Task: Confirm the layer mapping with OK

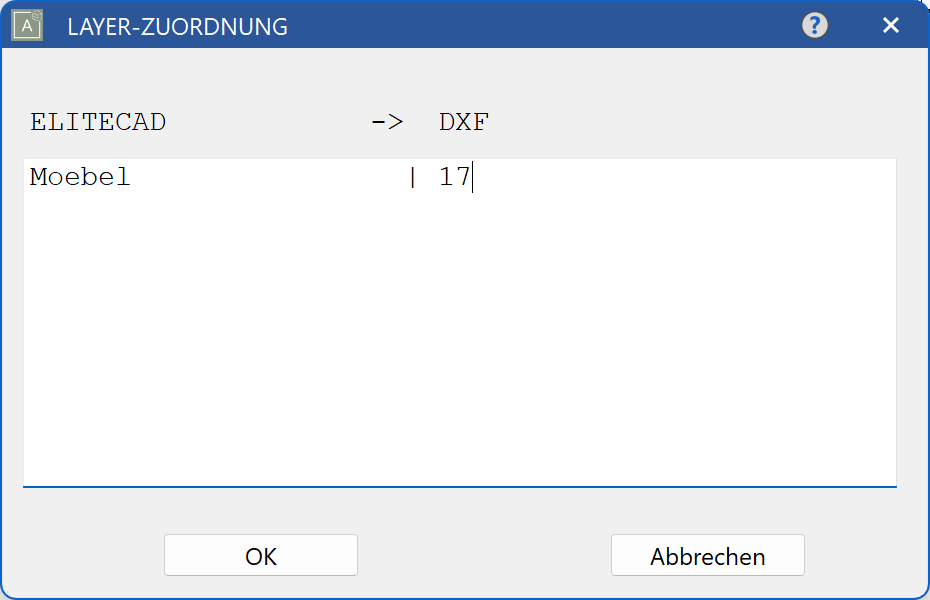Action: 260,555
